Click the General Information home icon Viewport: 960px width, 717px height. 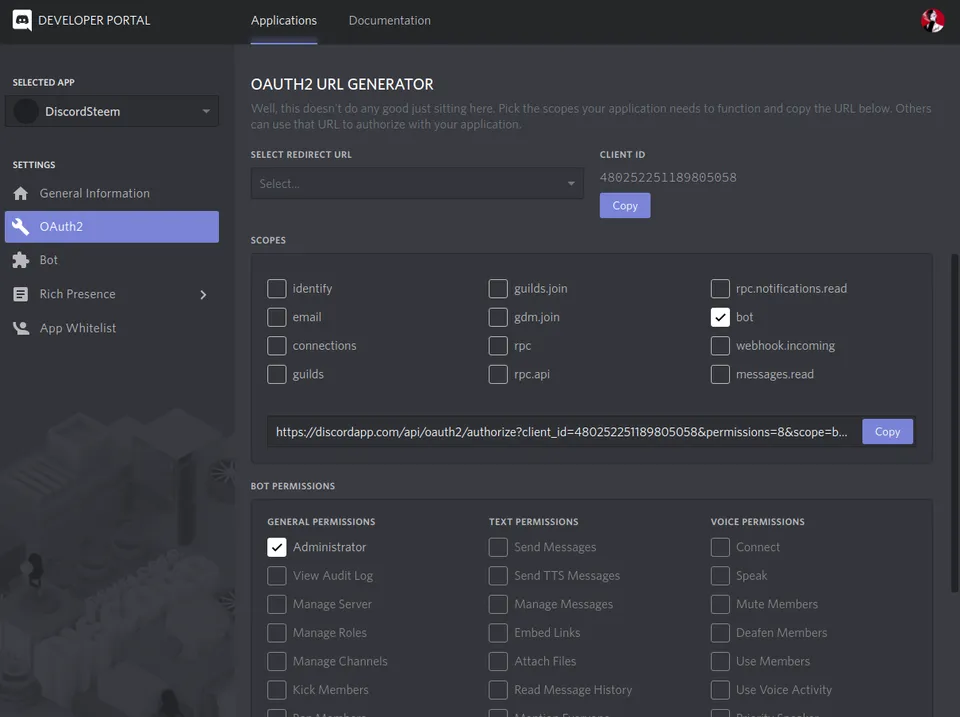[20, 193]
